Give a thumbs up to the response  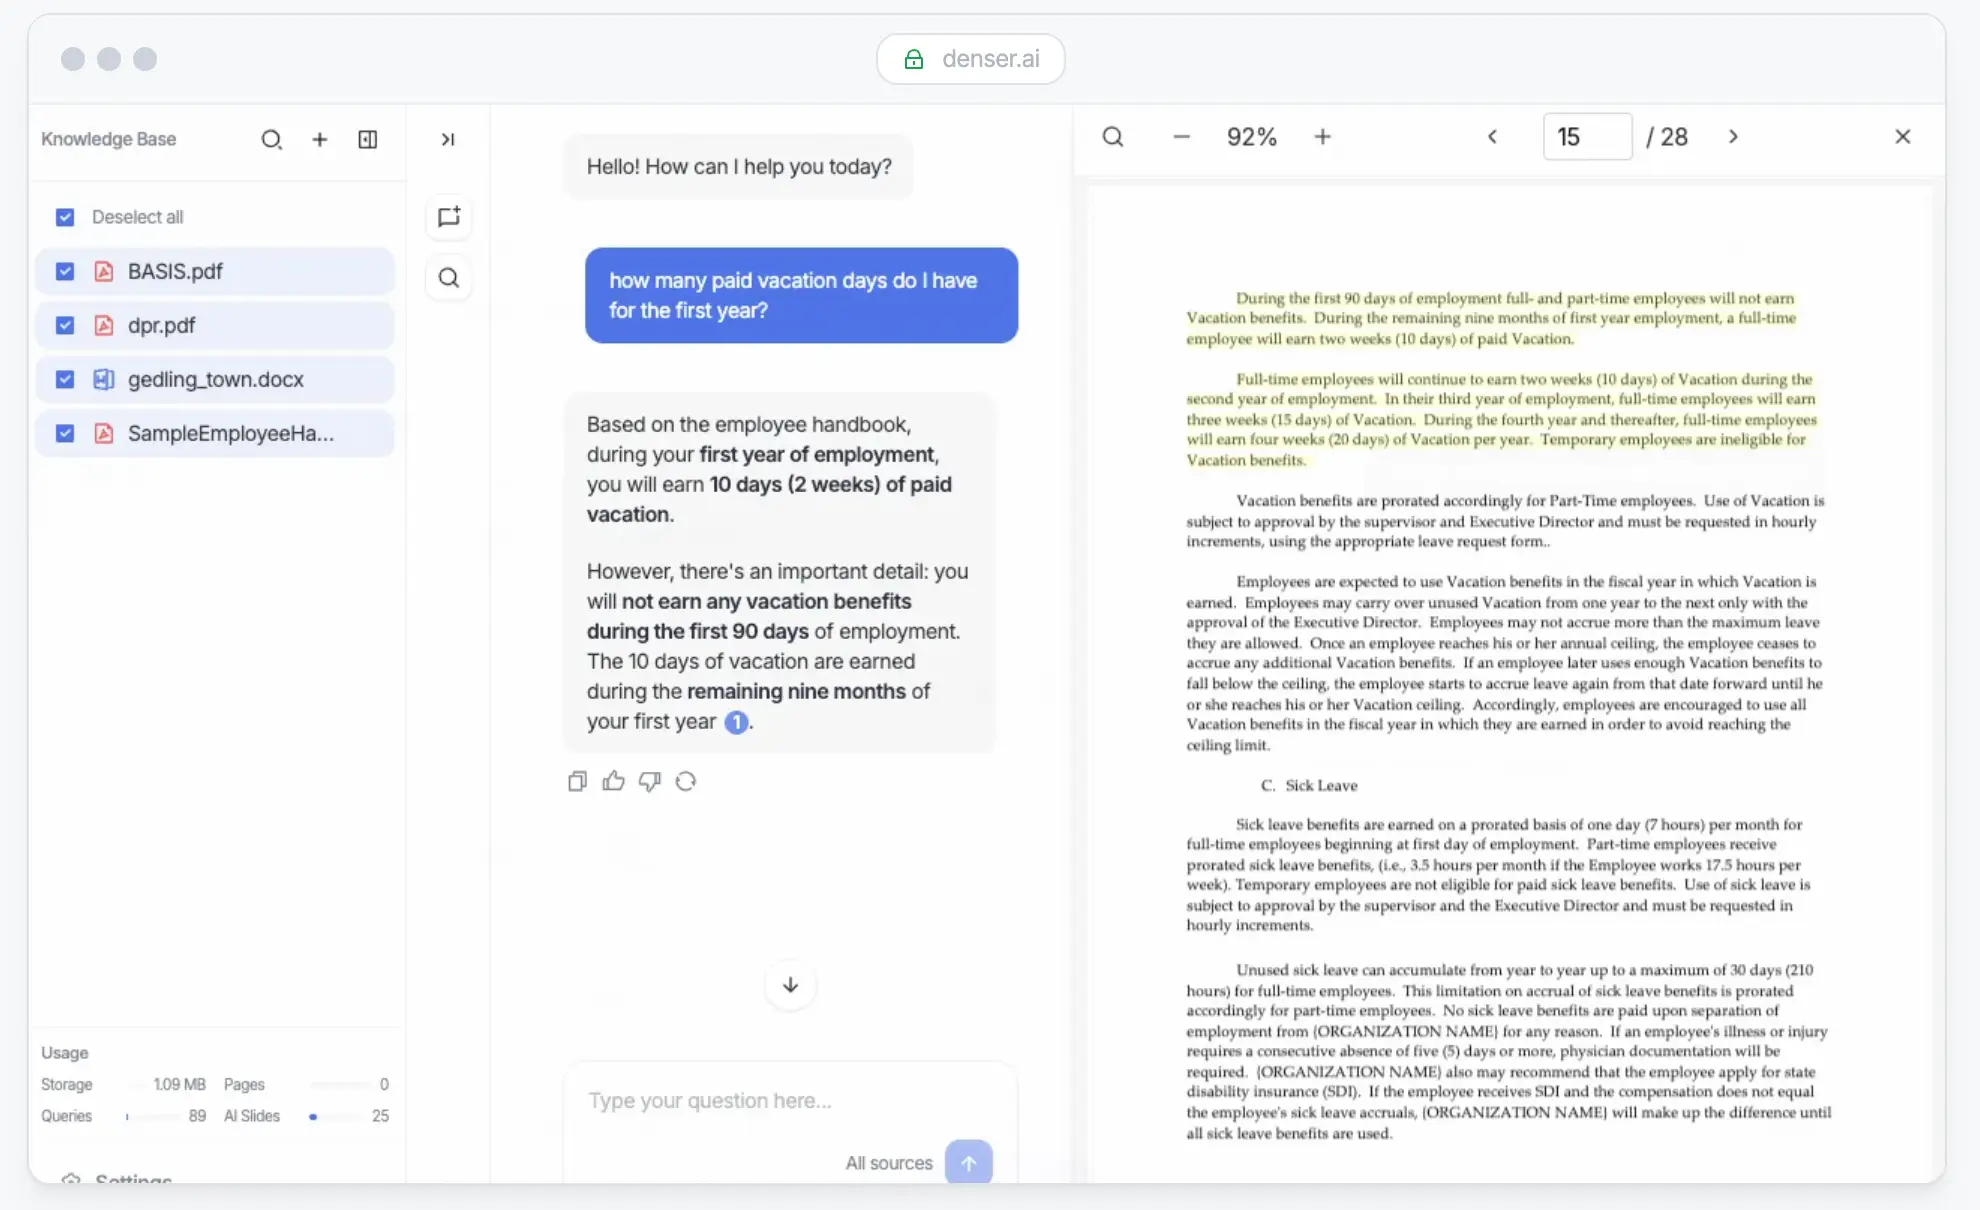(613, 781)
